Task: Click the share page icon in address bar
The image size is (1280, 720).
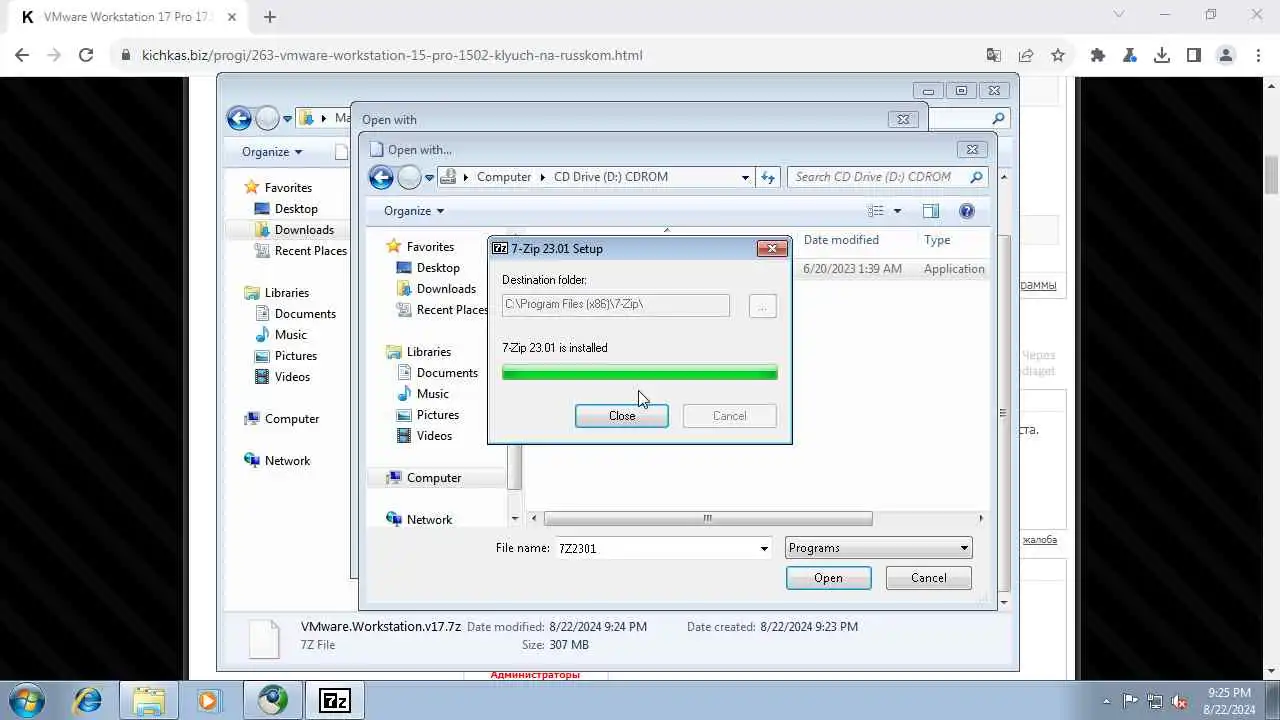Action: tap(1026, 55)
